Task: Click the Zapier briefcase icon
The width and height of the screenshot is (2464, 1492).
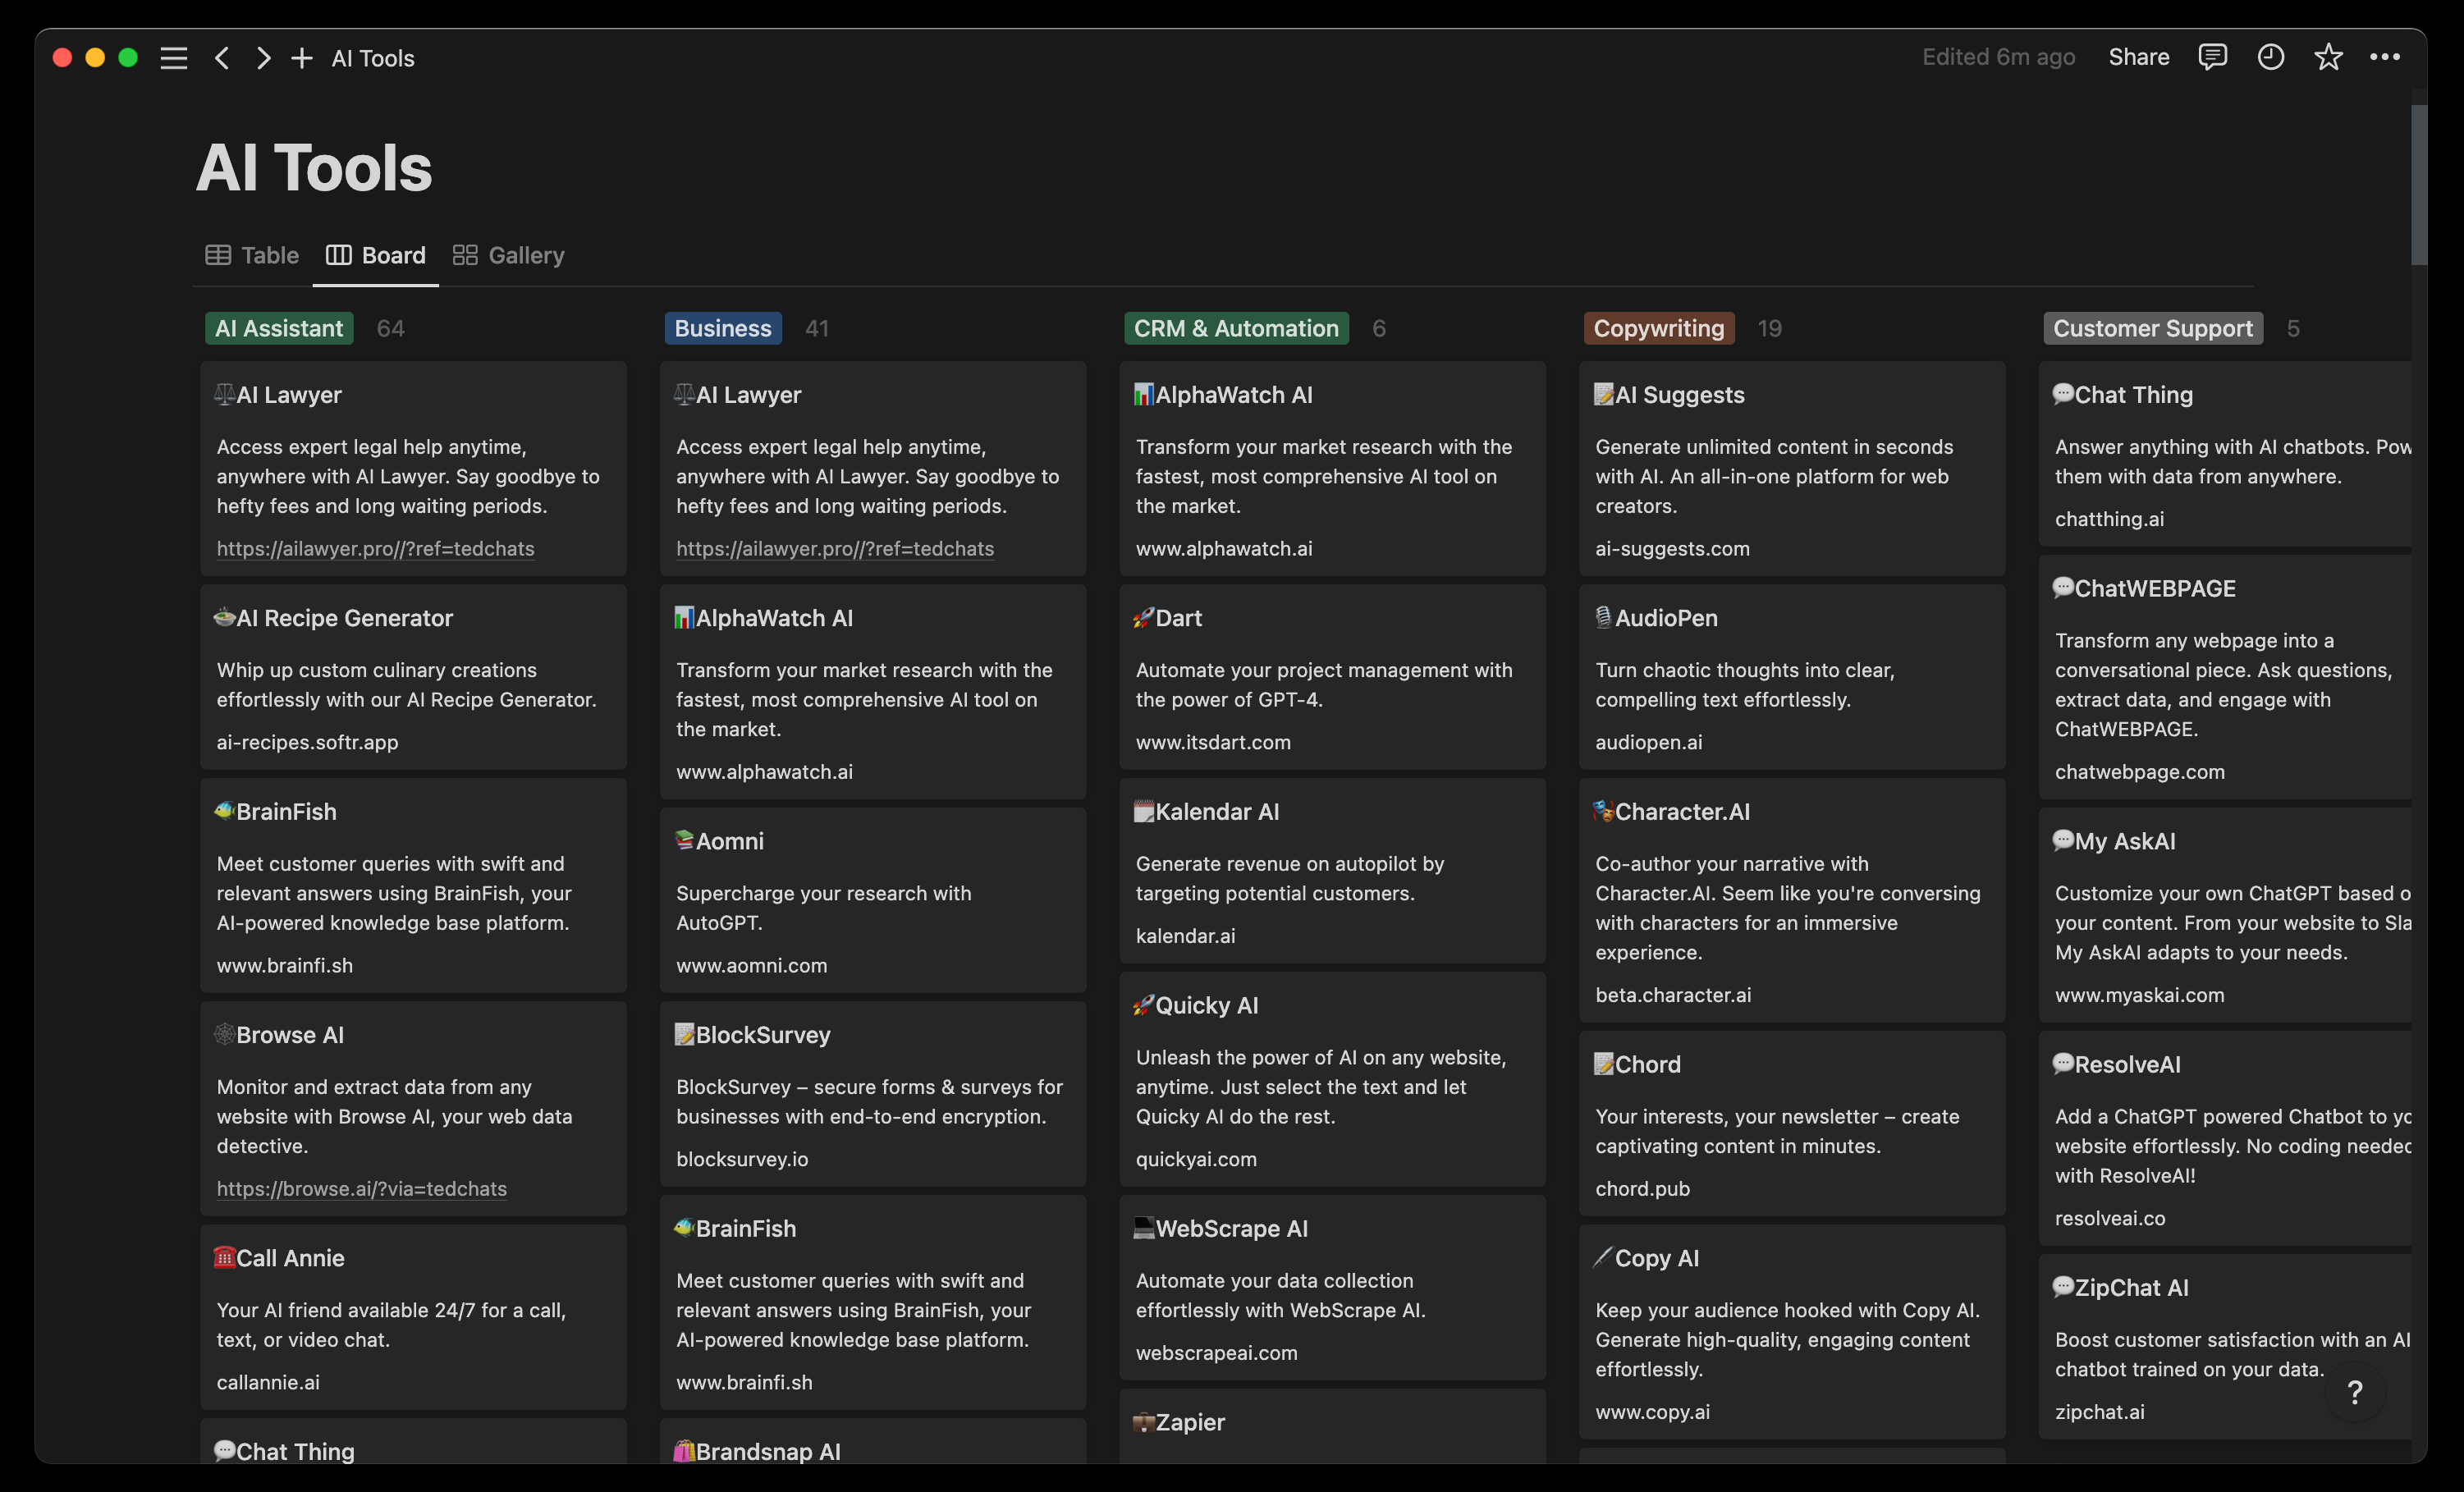Action: pyautogui.click(x=1144, y=1421)
